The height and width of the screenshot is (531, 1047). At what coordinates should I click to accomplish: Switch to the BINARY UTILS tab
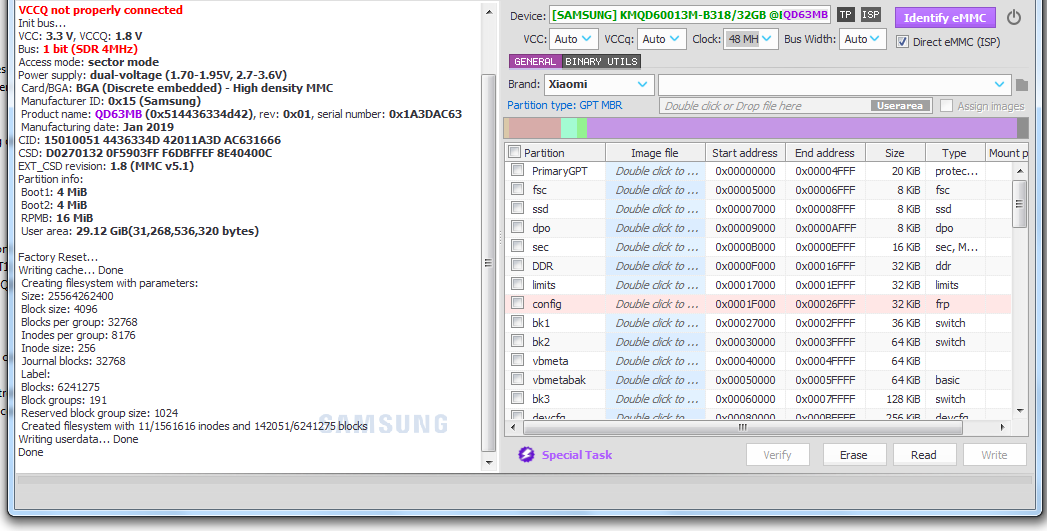602,61
